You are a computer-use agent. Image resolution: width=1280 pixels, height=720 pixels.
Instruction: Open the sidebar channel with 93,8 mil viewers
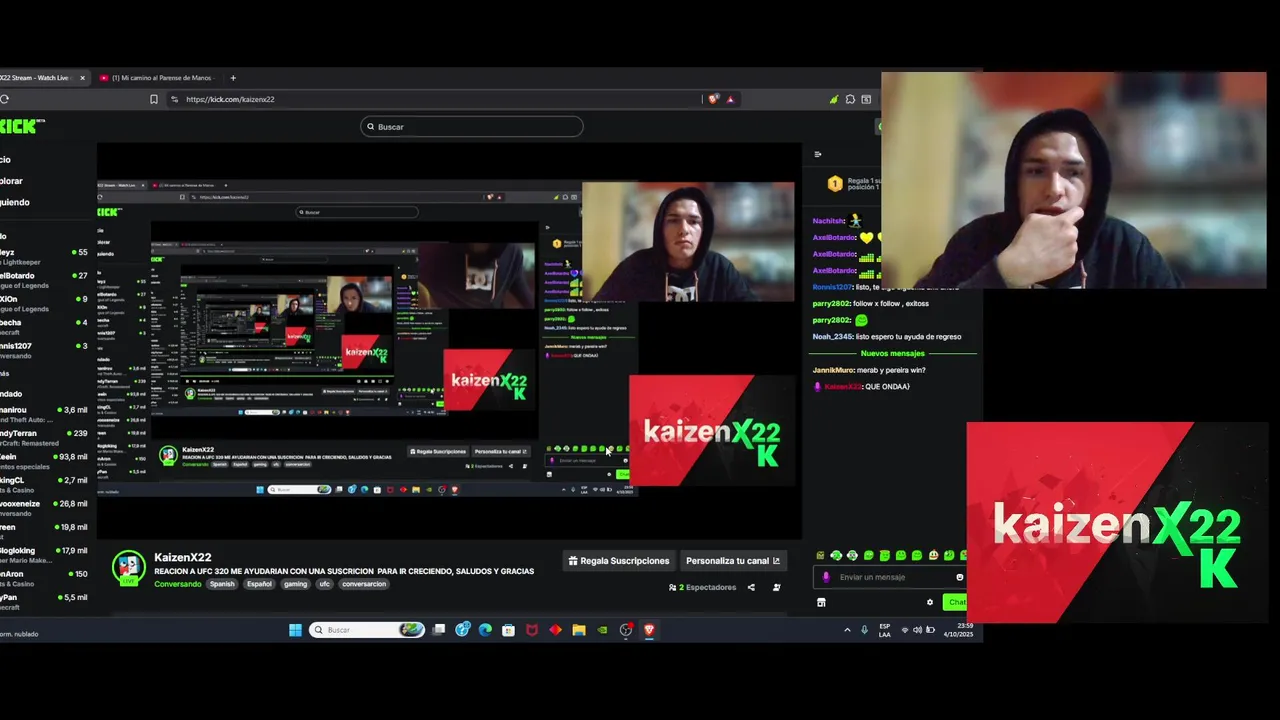(x=44, y=461)
